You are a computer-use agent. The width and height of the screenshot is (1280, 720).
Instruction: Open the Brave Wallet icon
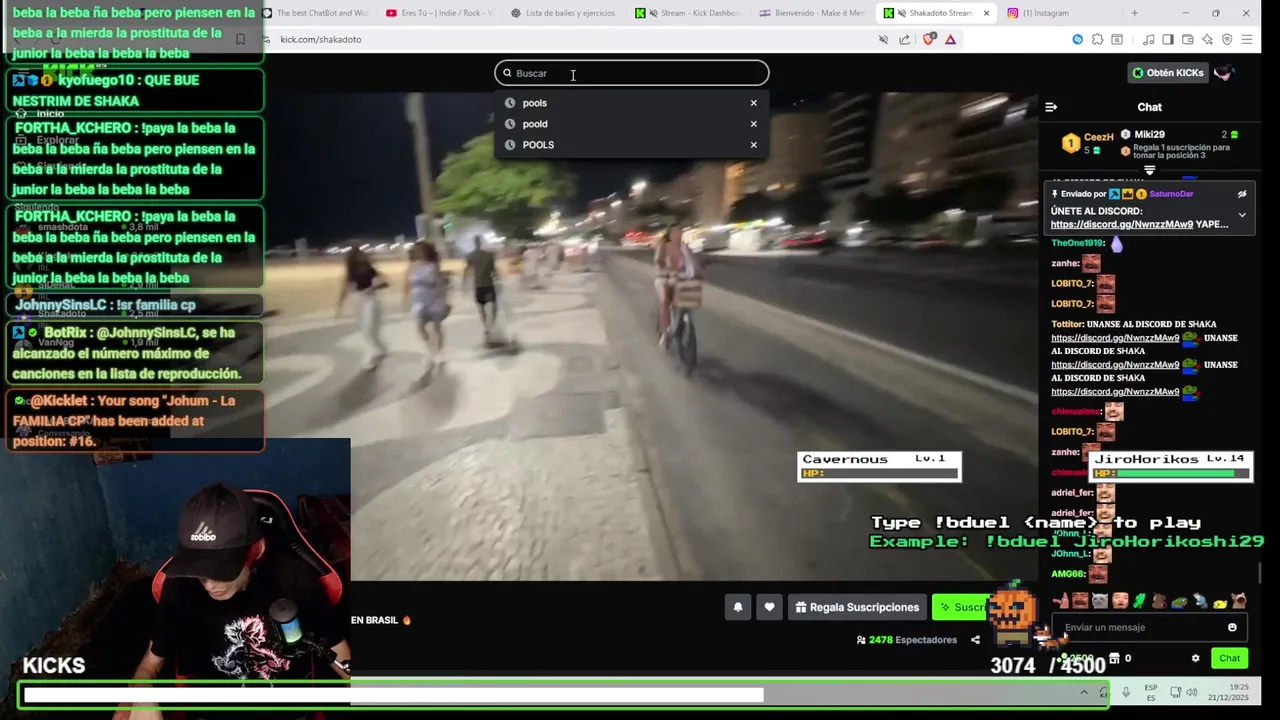coord(1188,39)
